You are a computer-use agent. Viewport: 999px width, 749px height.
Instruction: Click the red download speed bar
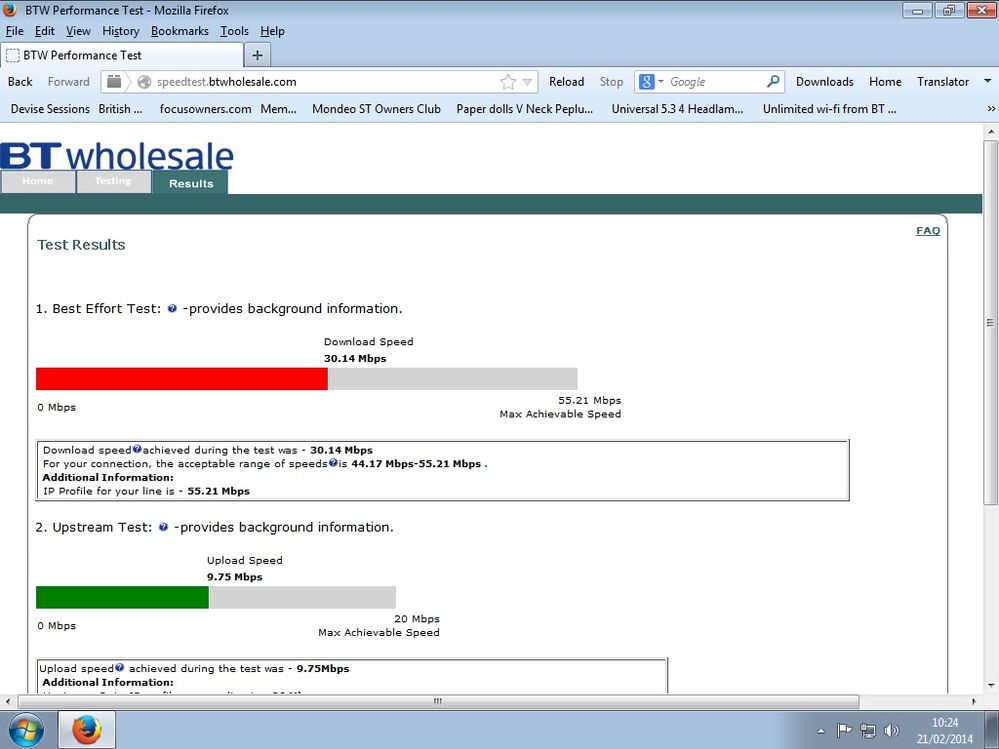(x=182, y=378)
